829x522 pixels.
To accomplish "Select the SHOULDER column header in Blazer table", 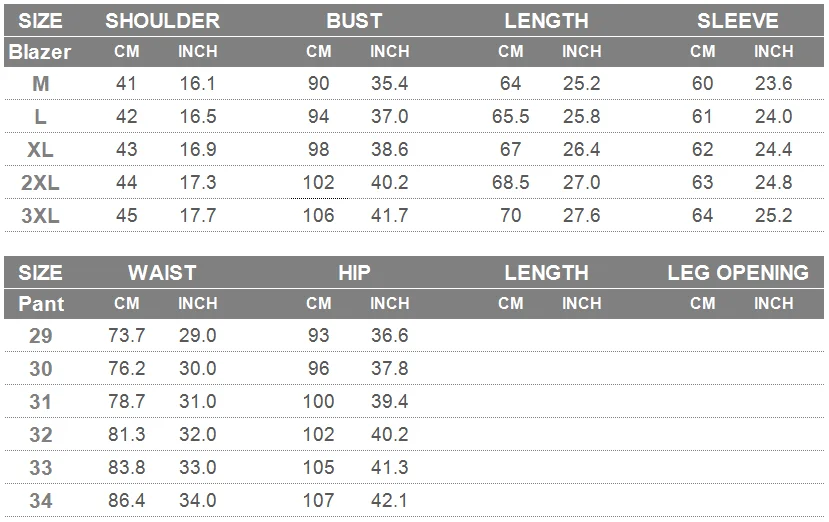I will point(162,21).
